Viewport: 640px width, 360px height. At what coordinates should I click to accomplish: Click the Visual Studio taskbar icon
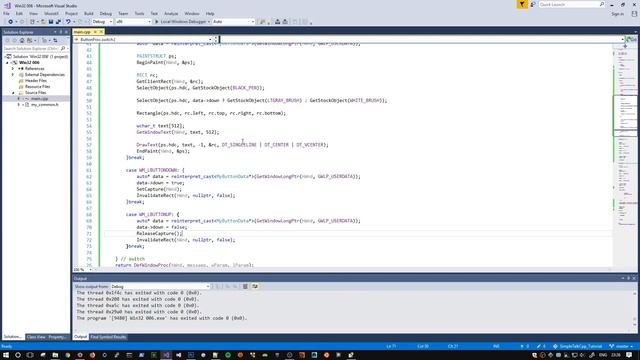tap(166, 355)
